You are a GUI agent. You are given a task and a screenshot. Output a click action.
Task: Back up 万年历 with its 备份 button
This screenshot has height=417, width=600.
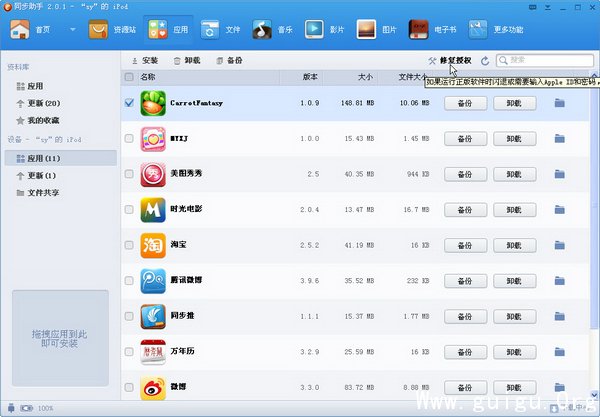[465, 352]
